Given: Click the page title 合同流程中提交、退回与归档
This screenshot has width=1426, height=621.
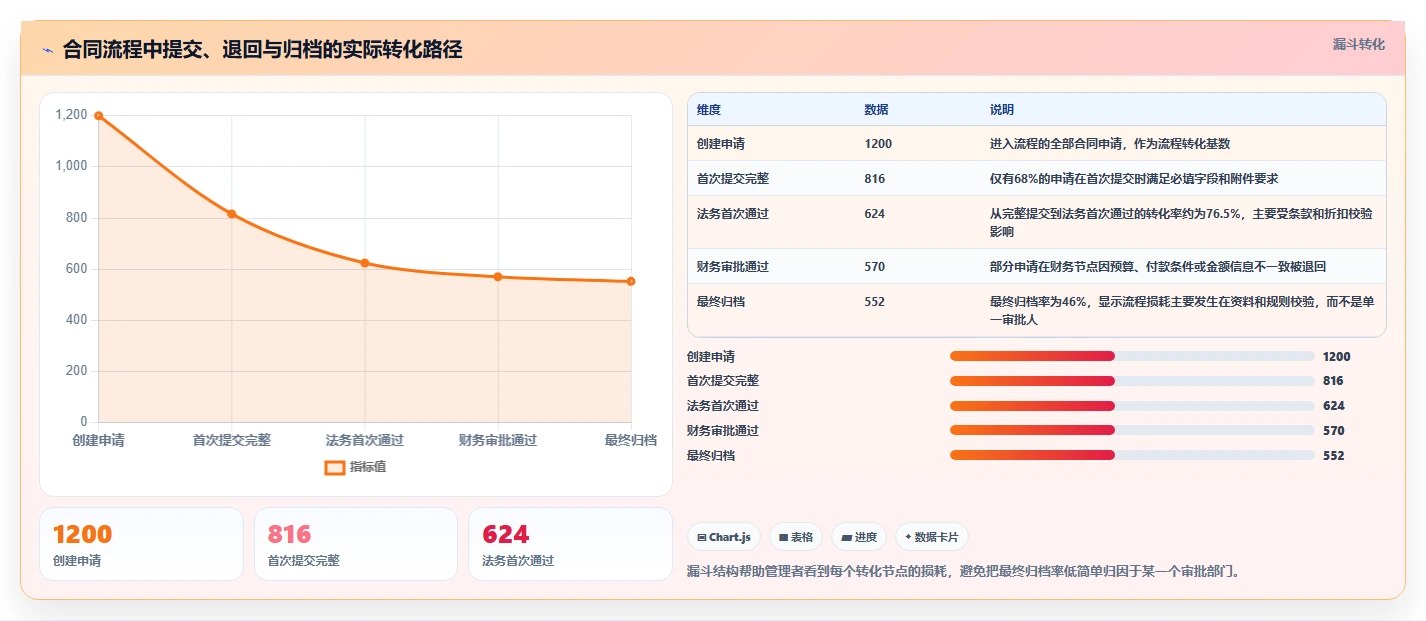Looking at the screenshot, I should [262, 50].
